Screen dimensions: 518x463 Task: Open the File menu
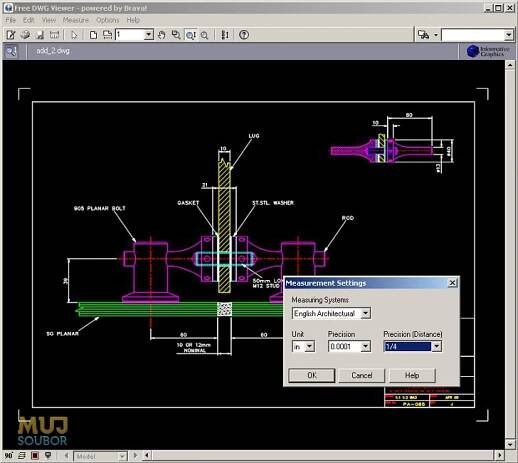pyautogui.click(x=11, y=20)
